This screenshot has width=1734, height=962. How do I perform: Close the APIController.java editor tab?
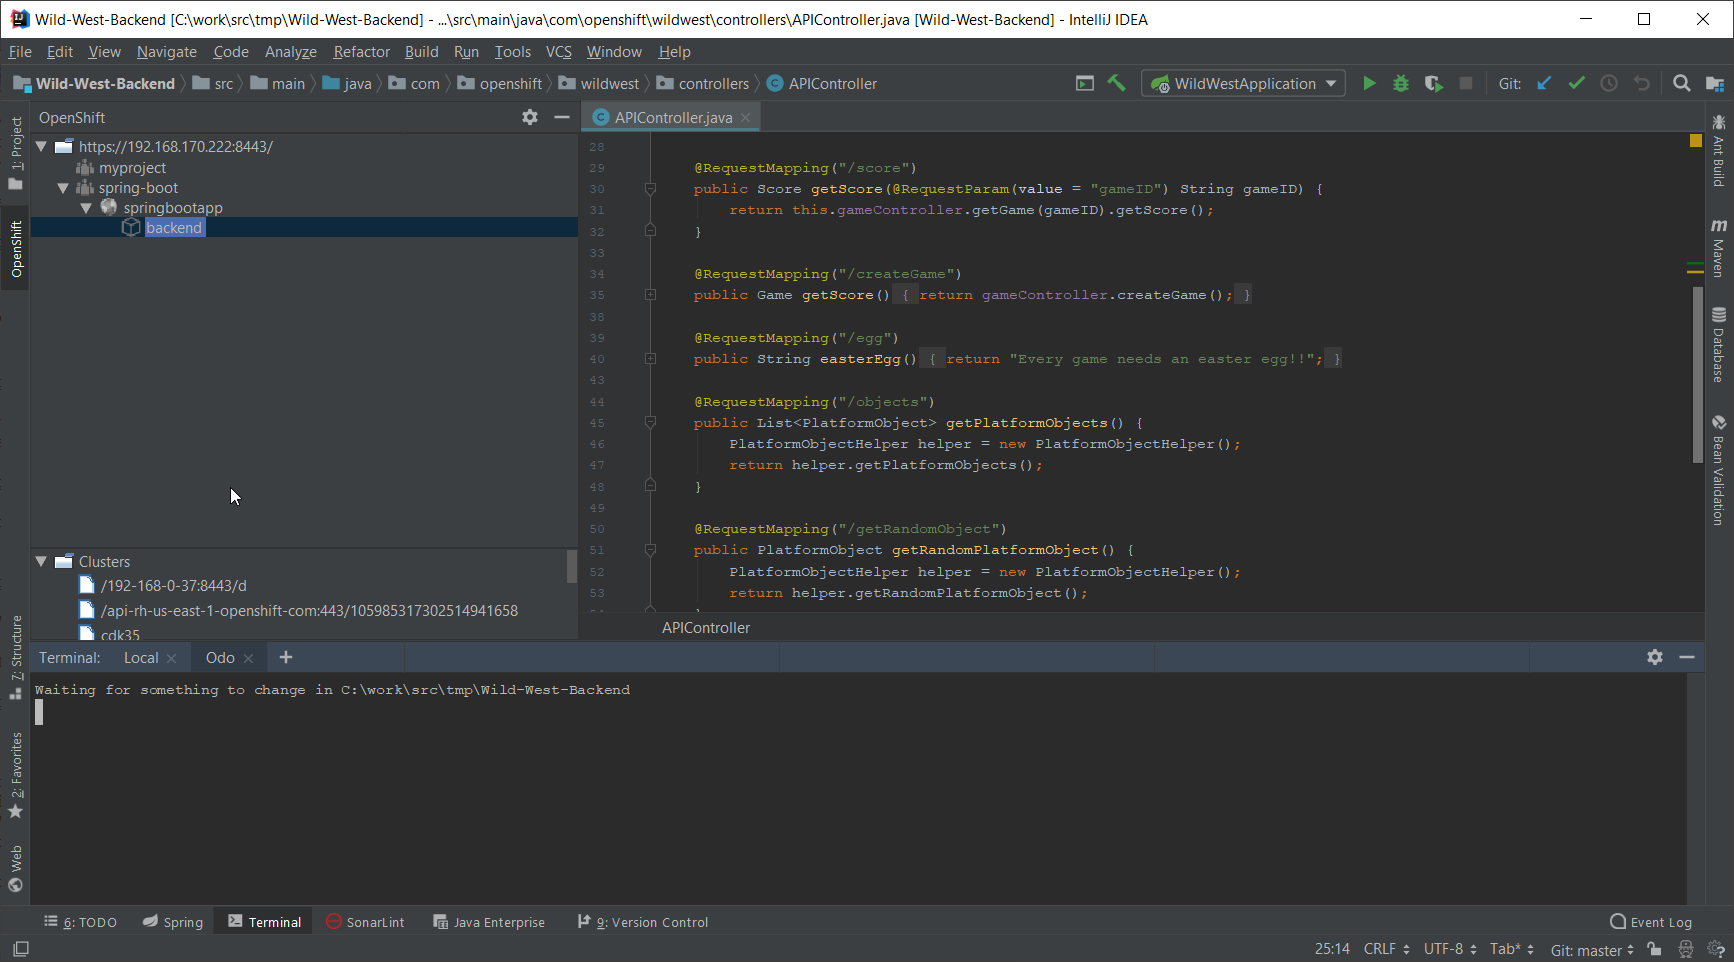pos(745,118)
